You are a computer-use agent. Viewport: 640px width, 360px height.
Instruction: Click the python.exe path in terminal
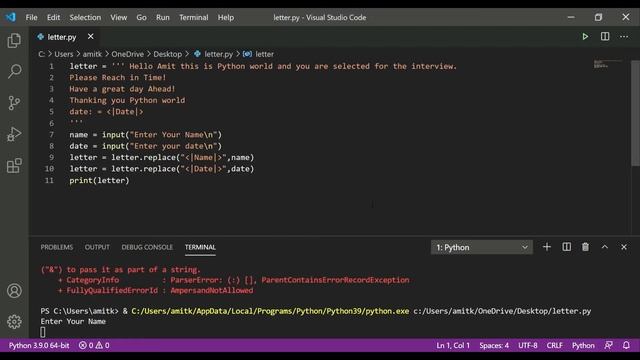(270, 311)
